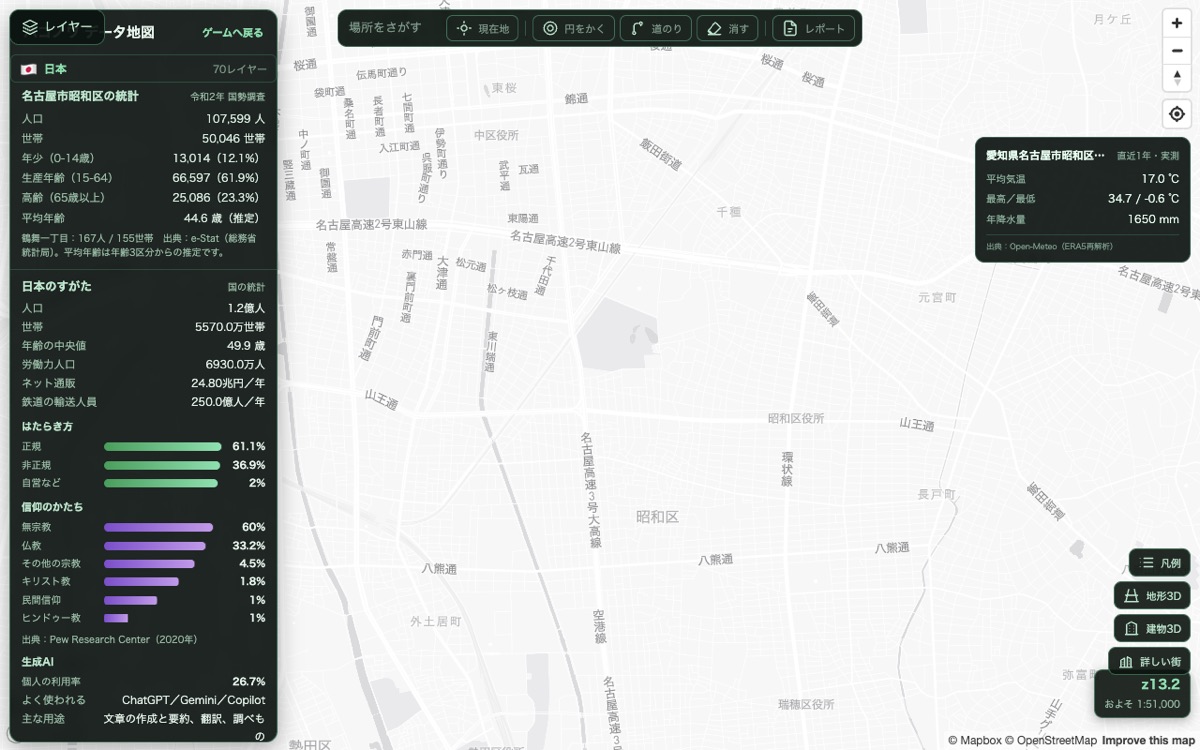Image resolution: width=1200 pixels, height=750 pixels.
Task: Click the 名古屋市昭和区の統計 heading
Action: (80, 96)
